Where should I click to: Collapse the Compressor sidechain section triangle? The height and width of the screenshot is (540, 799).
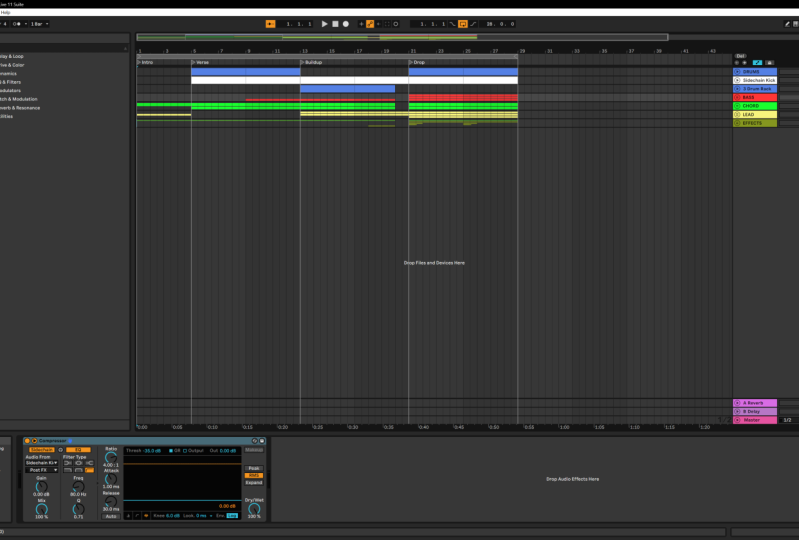35,441
